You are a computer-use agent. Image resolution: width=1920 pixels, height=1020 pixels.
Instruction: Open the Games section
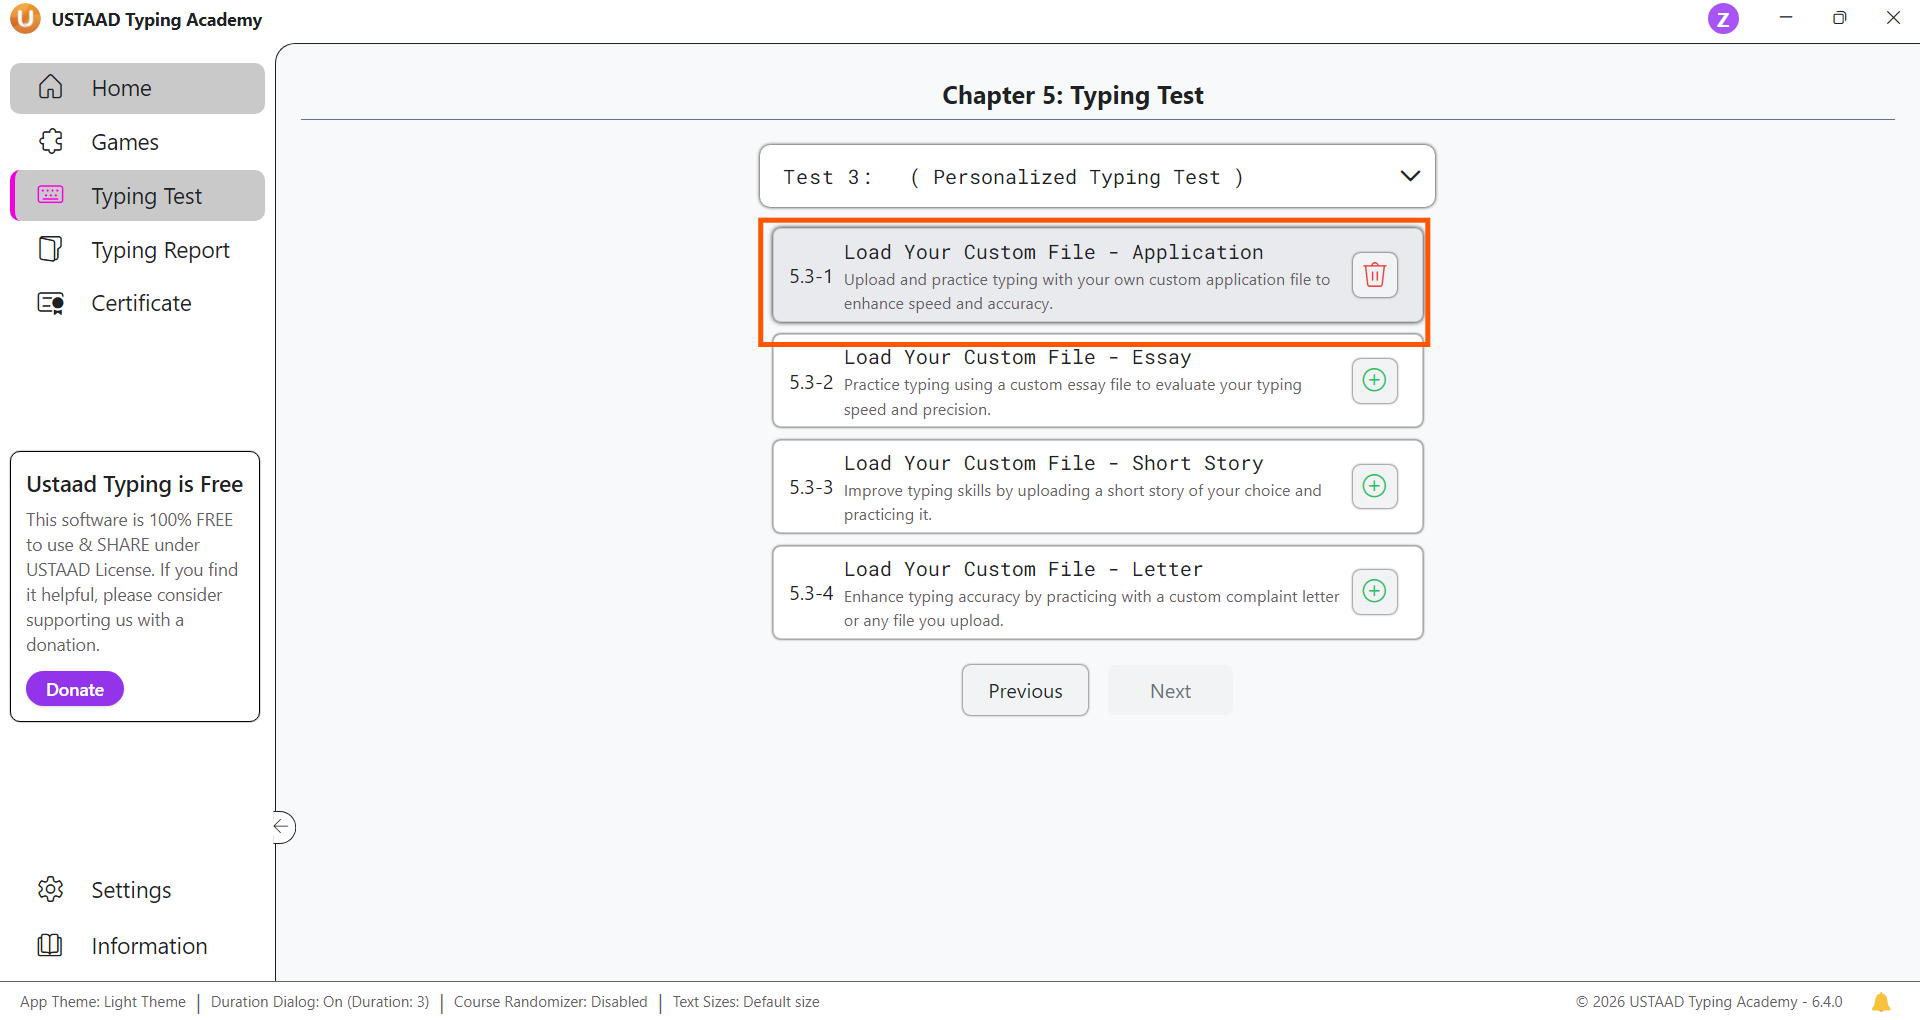point(125,143)
